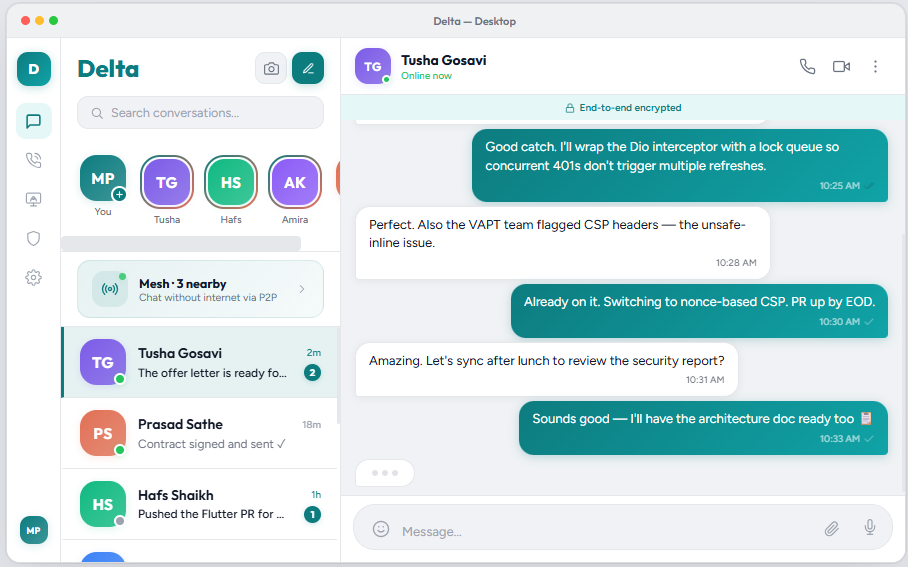Image resolution: width=908 pixels, height=567 pixels.
Task: Click message about VAPT CSP headers
Action: 563,243
